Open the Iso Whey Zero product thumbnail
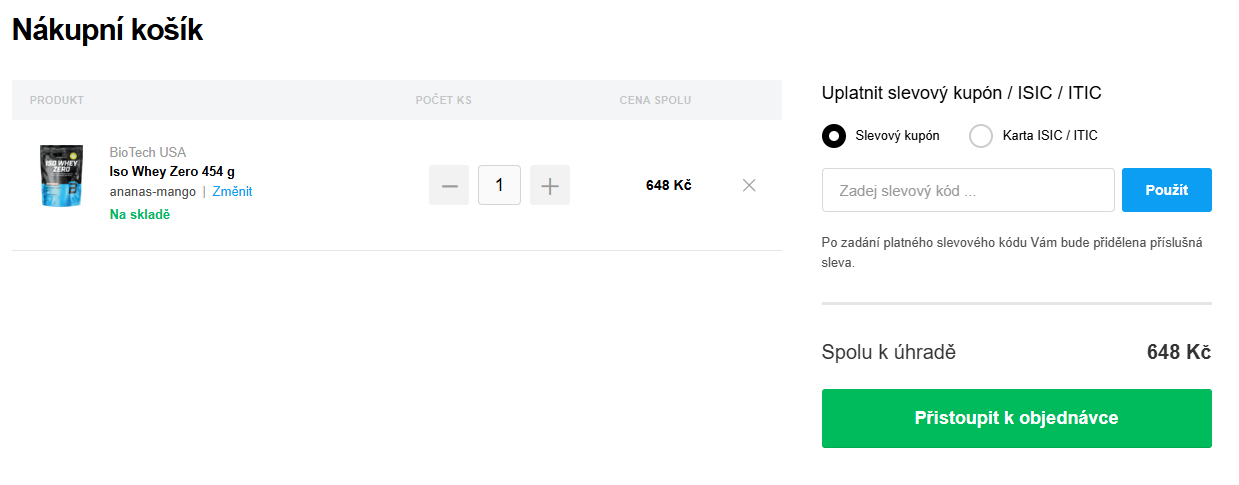The width and height of the screenshot is (1239, 485). (x=60, y=176)
